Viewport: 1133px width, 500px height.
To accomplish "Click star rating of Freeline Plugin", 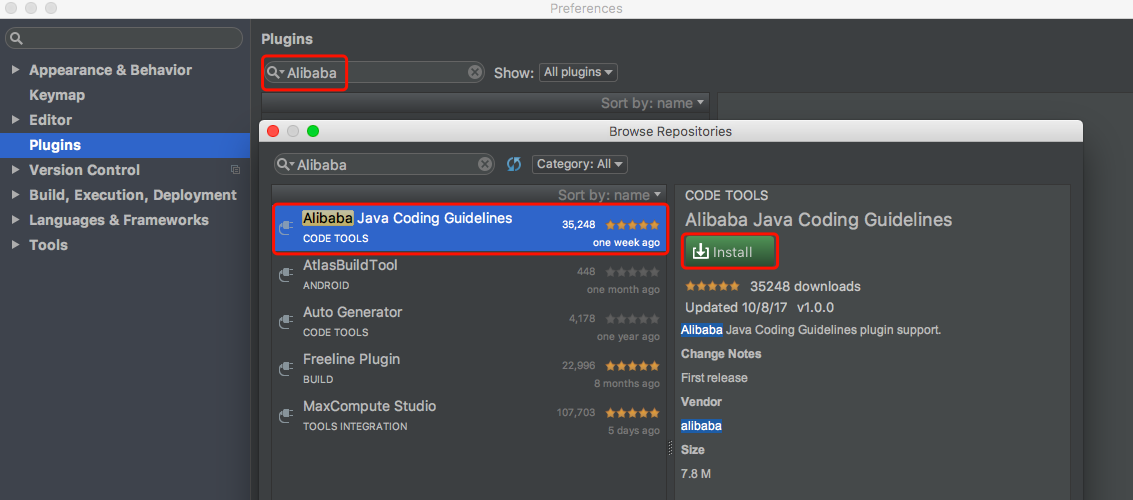I will 632,366.
